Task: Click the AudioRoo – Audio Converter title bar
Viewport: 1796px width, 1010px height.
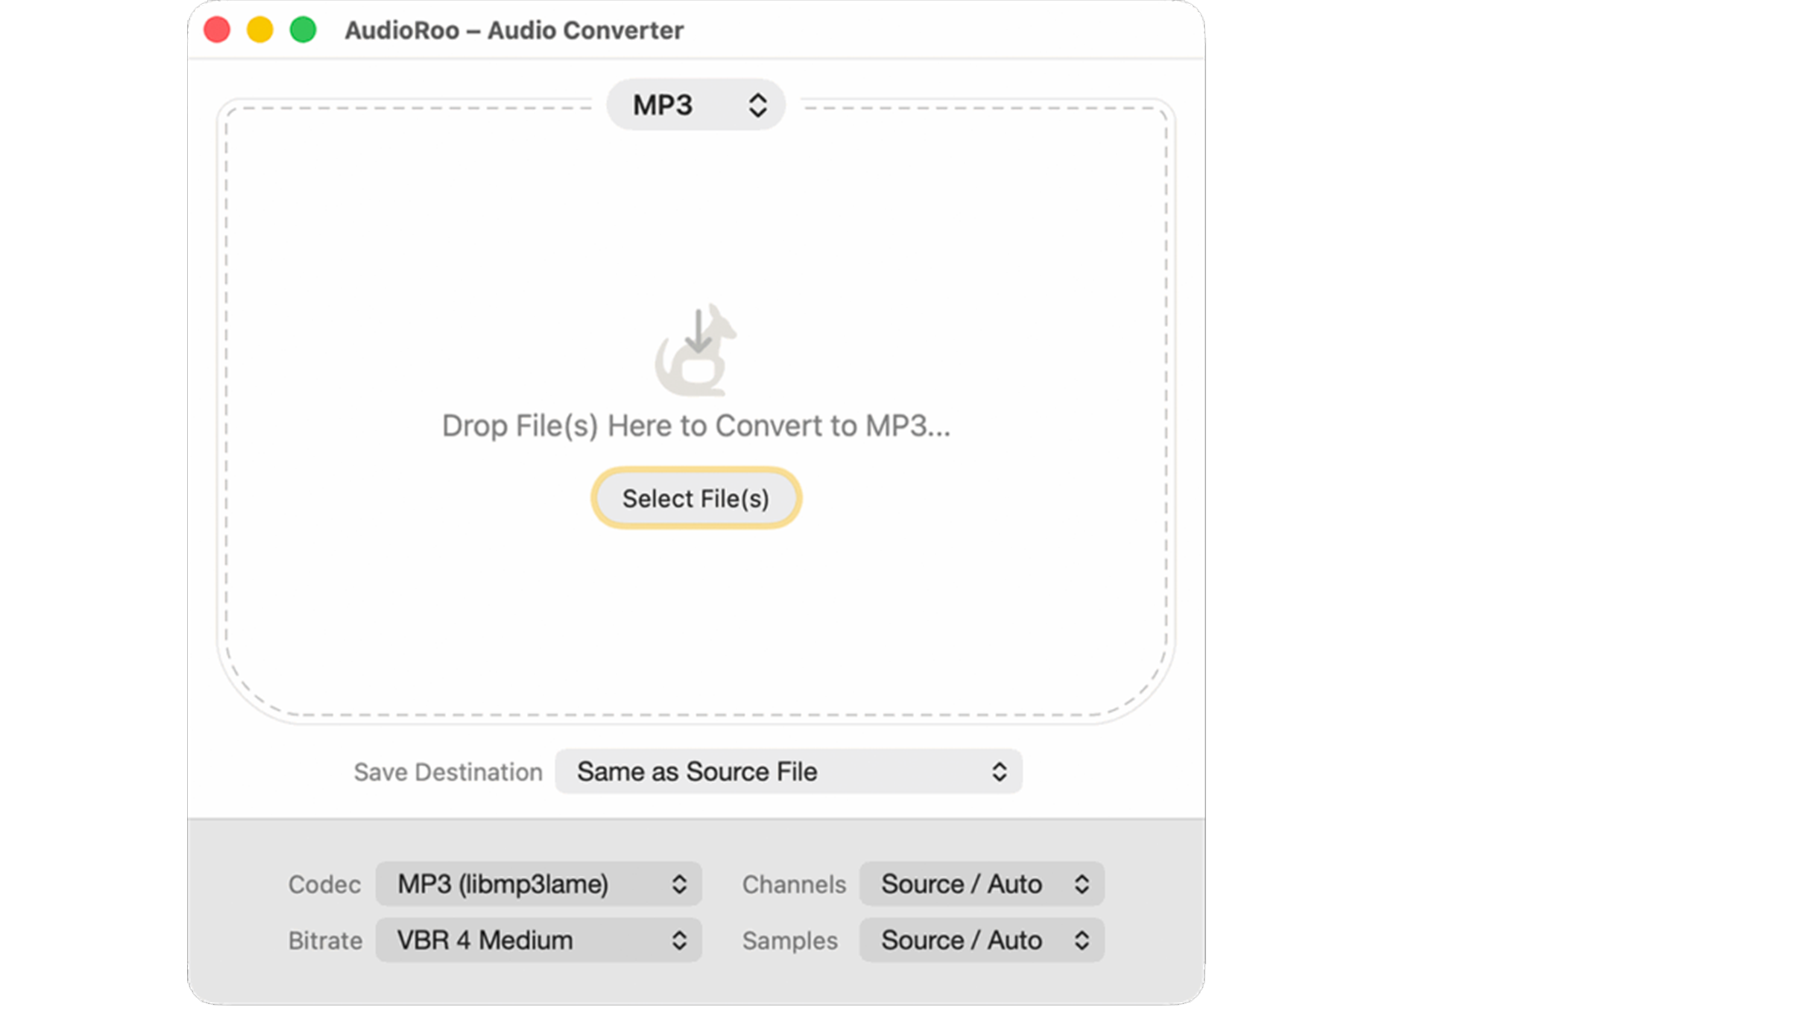Action: click(x=513, y=30)
